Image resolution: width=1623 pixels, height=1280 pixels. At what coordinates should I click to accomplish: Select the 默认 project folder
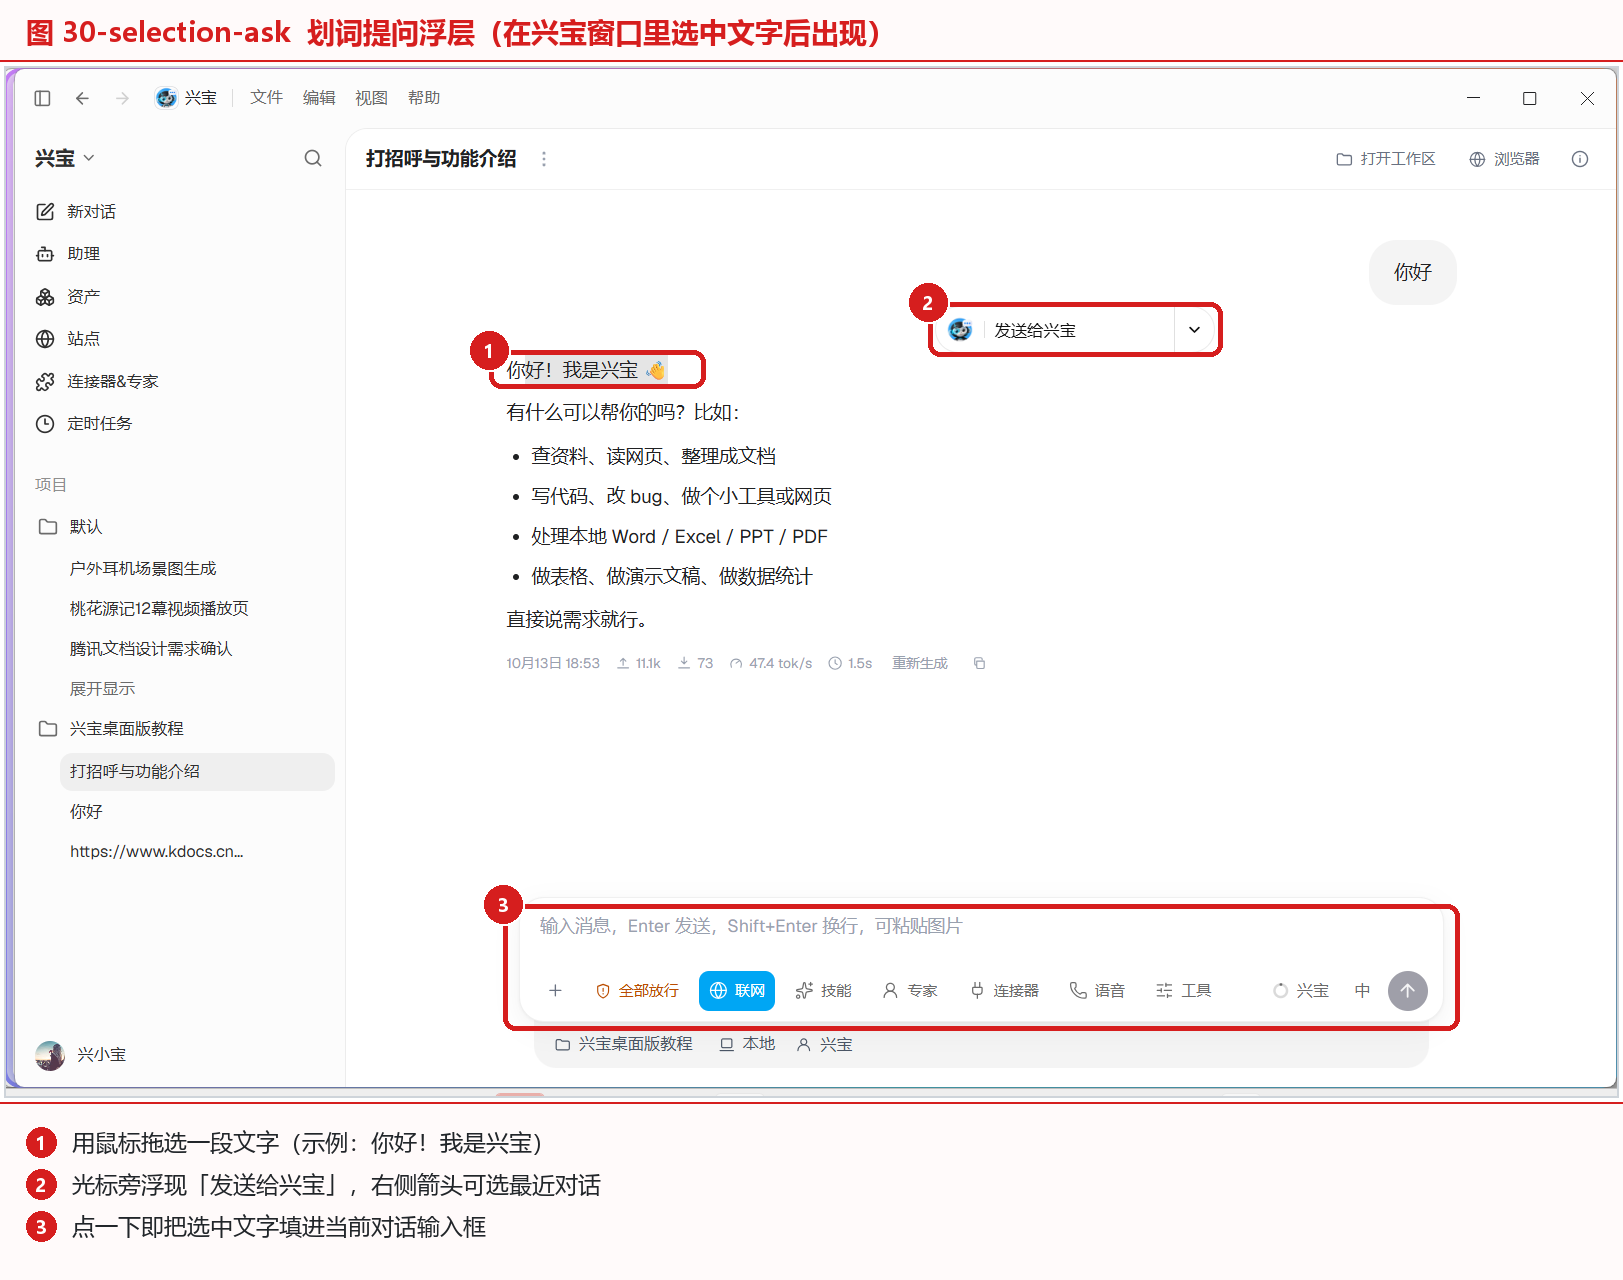(70, 527)
